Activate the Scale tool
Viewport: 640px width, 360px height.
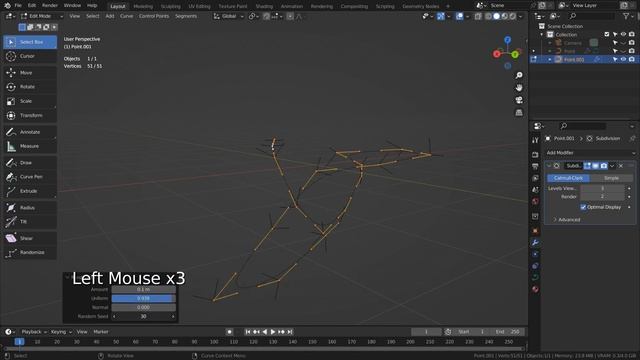click(x=30, y=101)
